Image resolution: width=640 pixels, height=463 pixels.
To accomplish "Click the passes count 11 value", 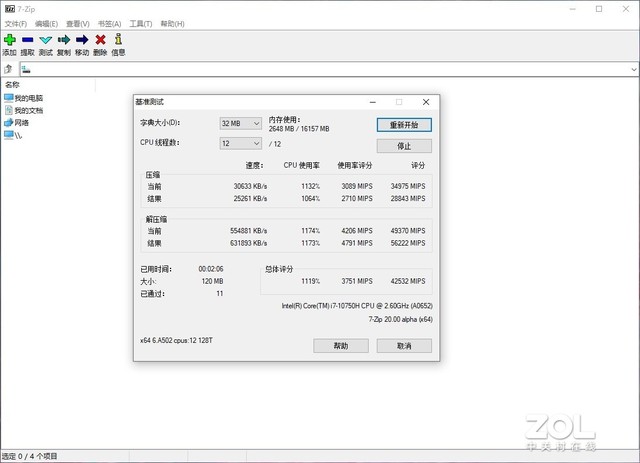I will coord(220,293).
